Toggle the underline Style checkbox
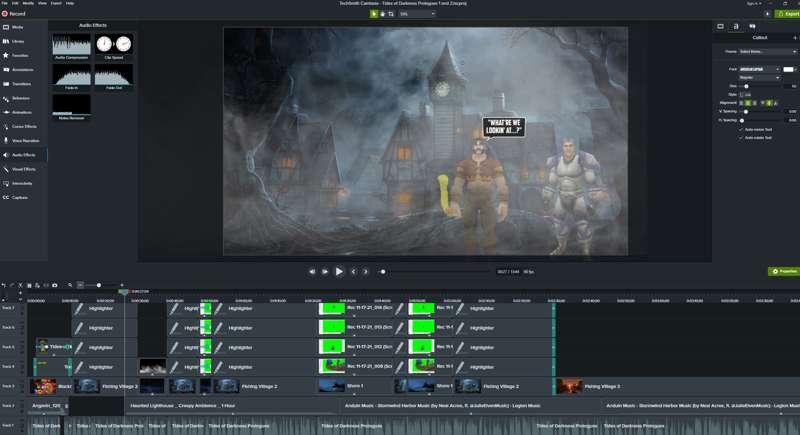Image resolution: width=800 pixels, height=435 pixels. click(x=742, y=94)
